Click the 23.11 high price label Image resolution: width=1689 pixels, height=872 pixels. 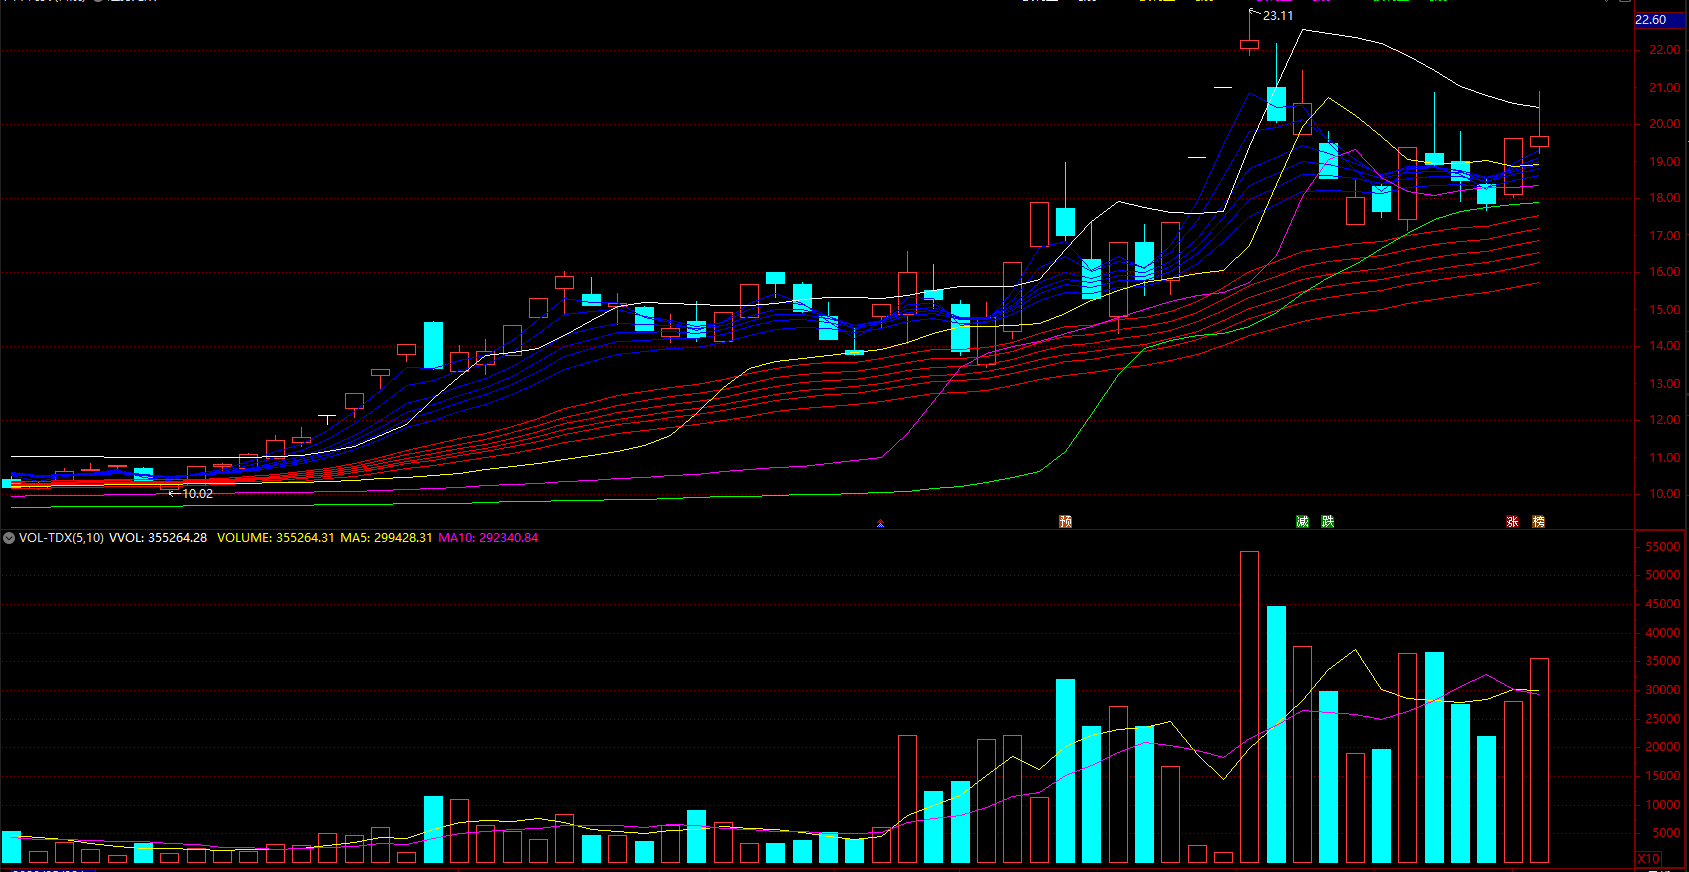pyautogui.click(x=1277, y=16)
